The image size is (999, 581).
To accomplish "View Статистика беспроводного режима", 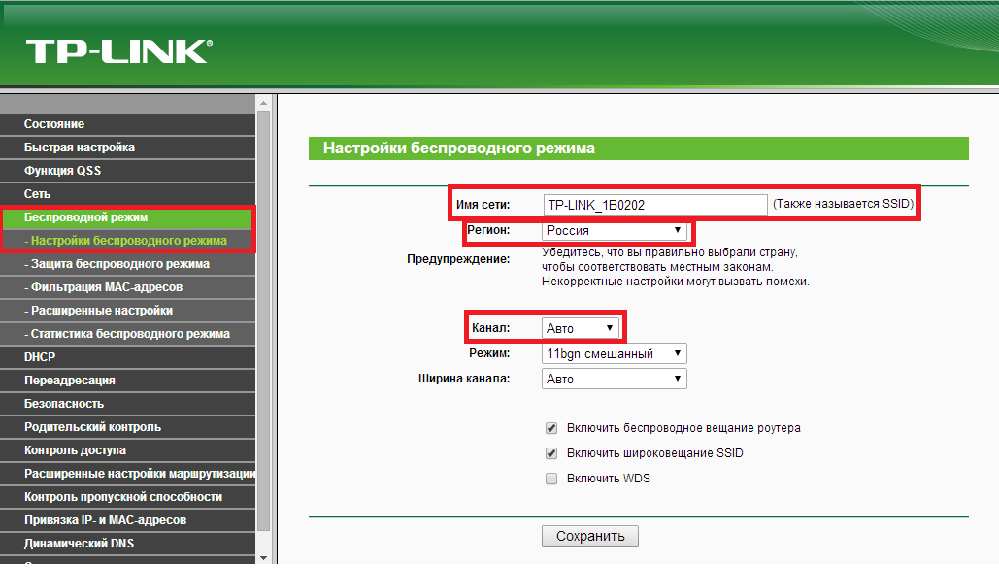I will coord(127,334).
